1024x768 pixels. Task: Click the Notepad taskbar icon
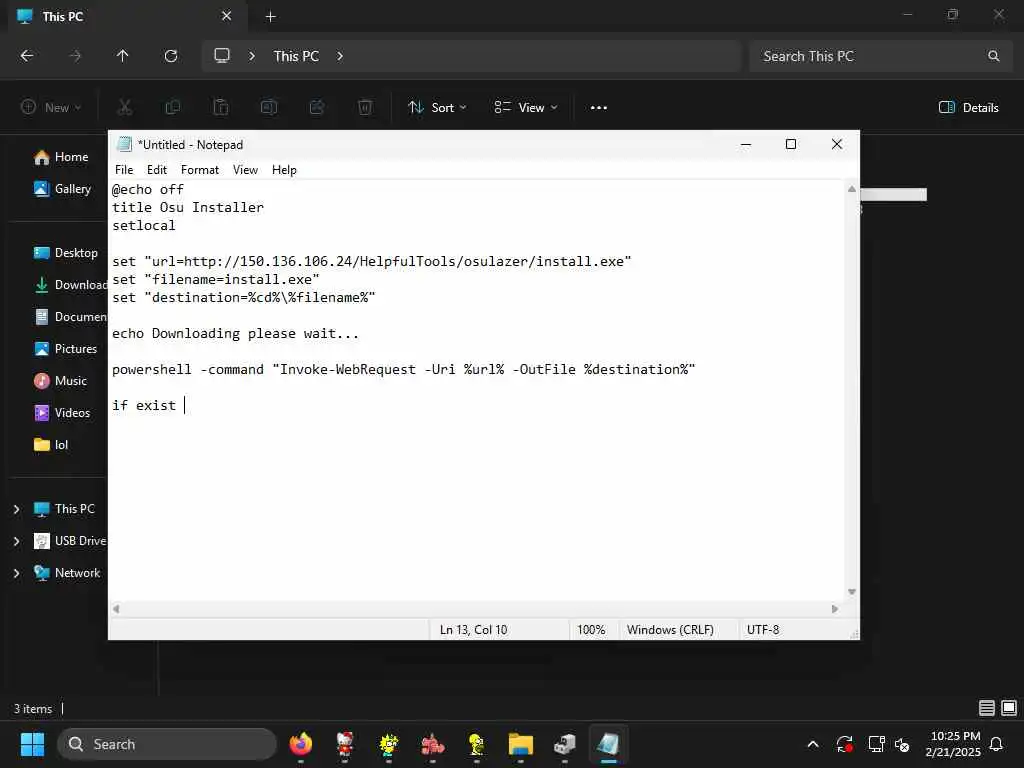pos(608,744)
